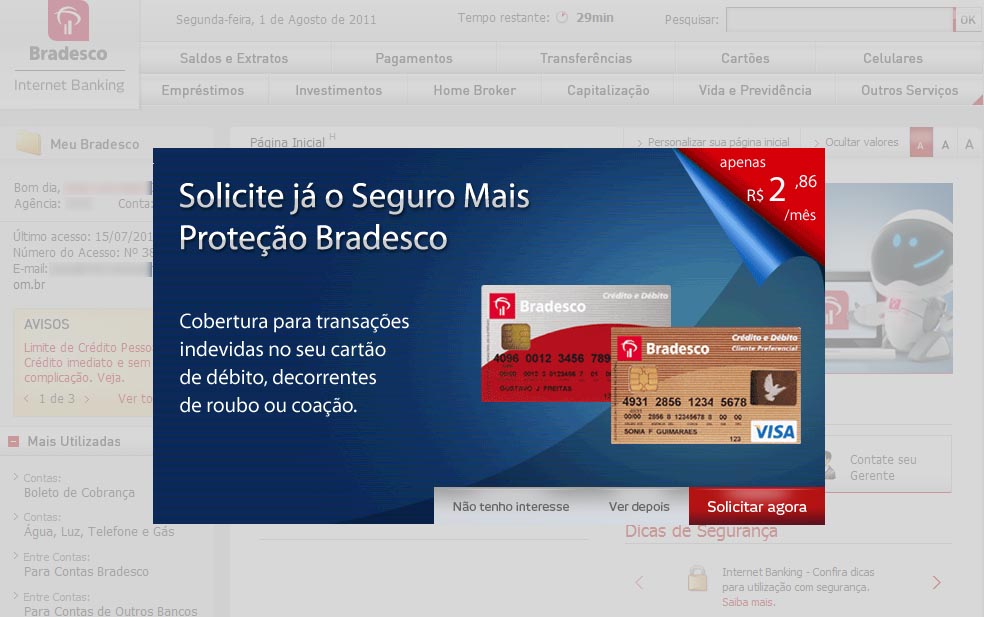Click Ver depois to postpone offer

[639, 507]
